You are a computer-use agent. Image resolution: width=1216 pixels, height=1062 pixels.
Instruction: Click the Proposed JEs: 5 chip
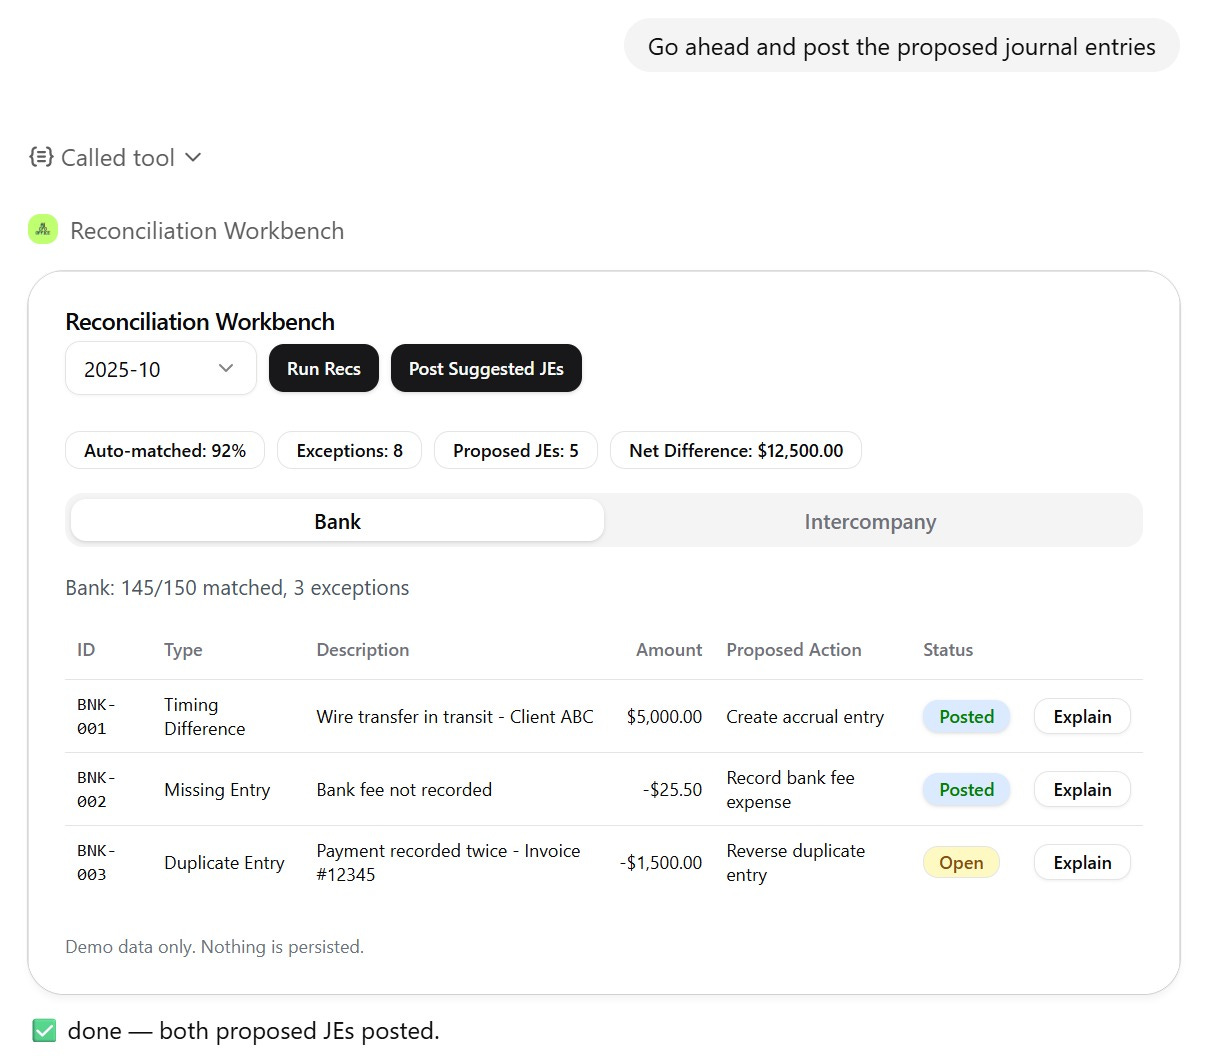(516, 450)
